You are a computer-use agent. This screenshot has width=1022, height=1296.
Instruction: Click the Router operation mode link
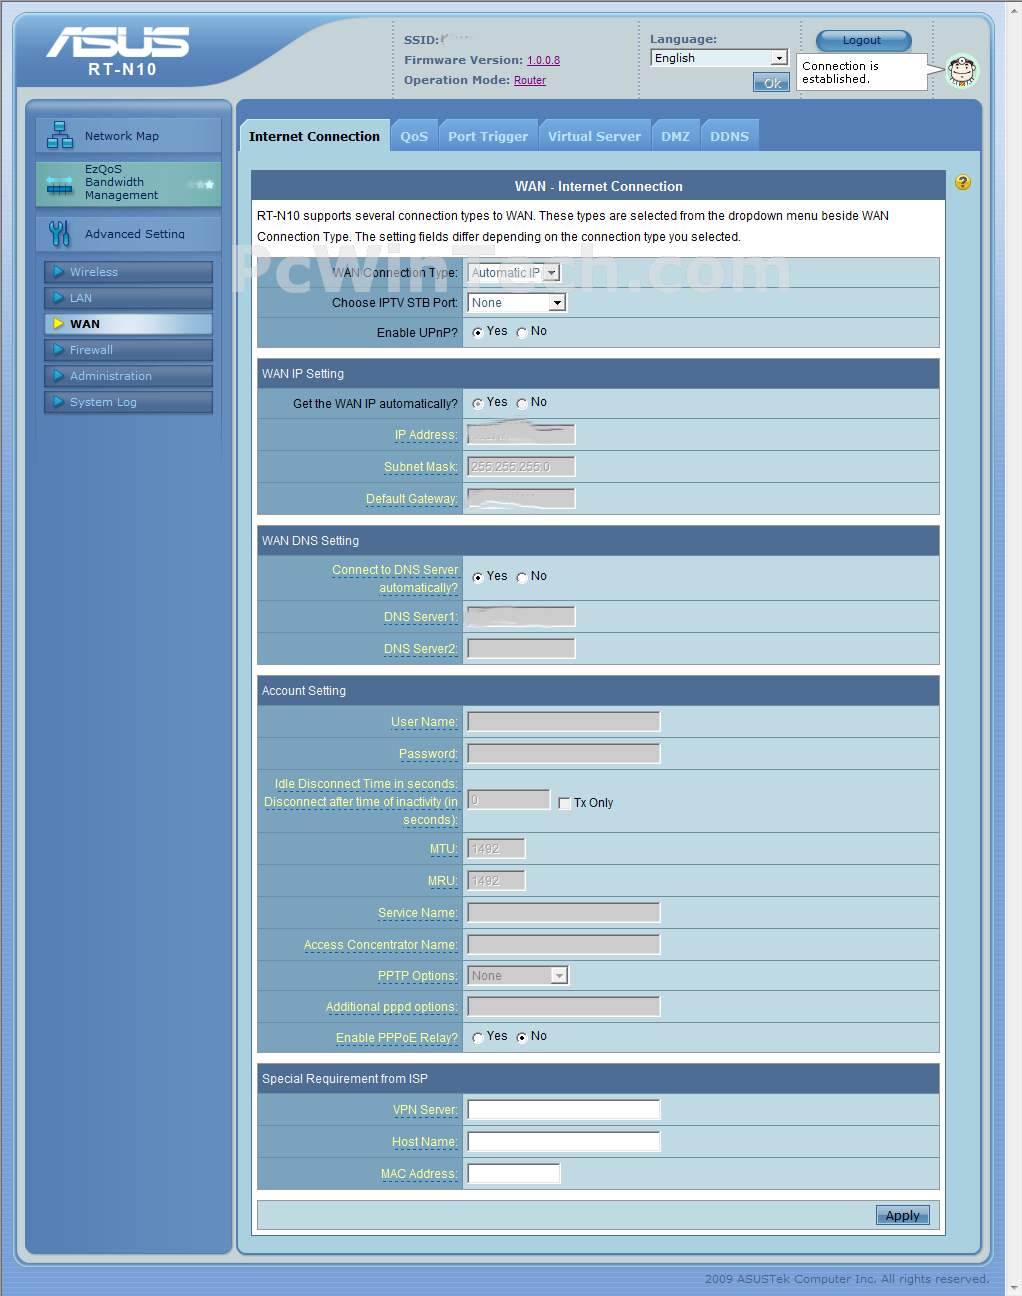[x=530, y=80]
